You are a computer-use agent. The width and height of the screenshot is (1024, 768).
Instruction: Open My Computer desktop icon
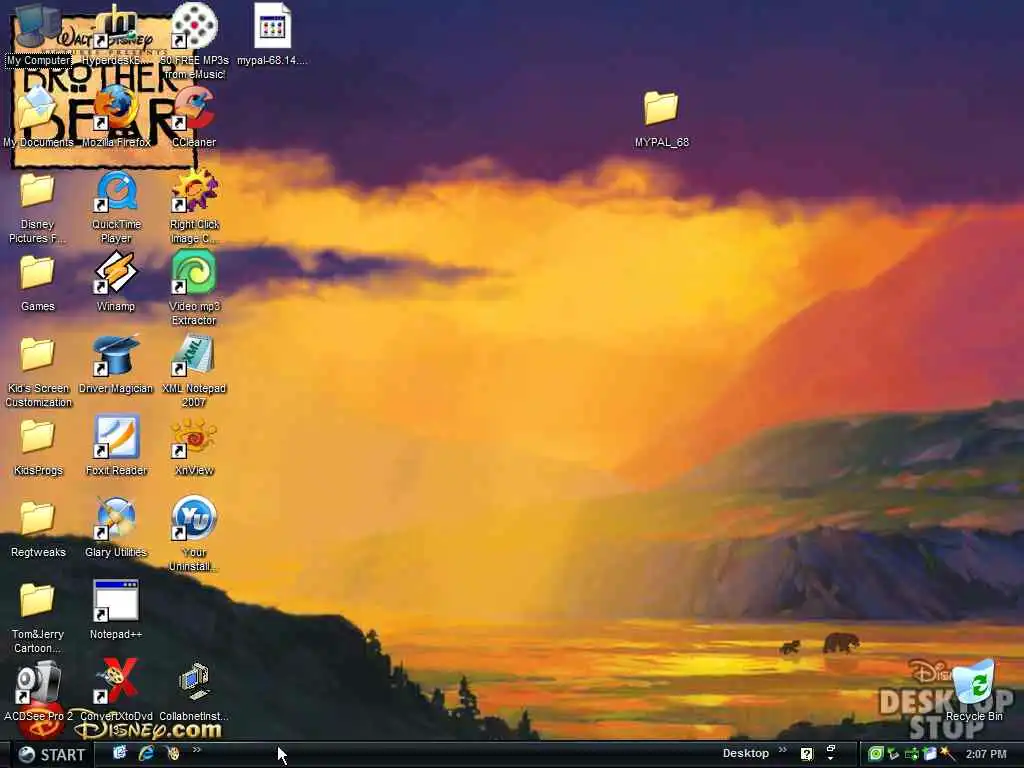[38, 34]
